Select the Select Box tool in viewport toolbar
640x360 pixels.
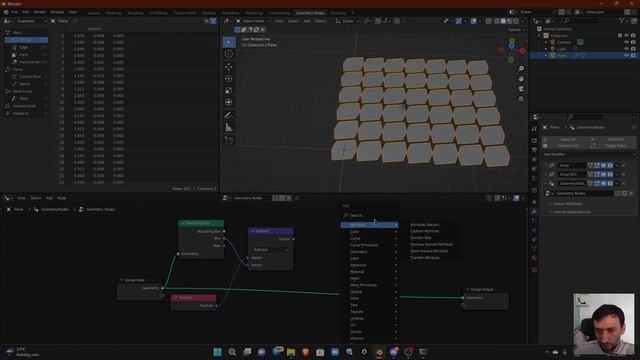[229, 42]
